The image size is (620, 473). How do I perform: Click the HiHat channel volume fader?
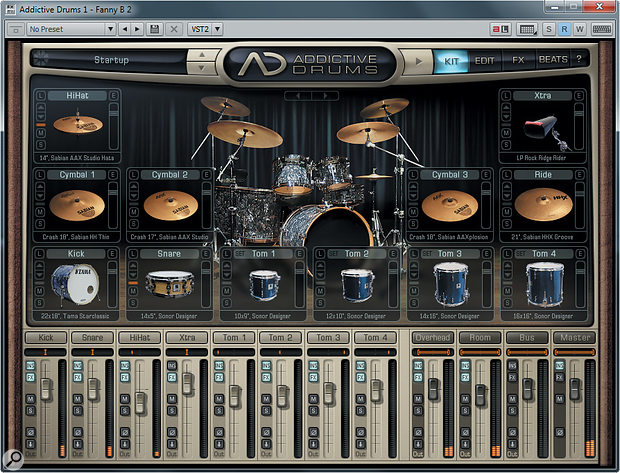point(140,403)
